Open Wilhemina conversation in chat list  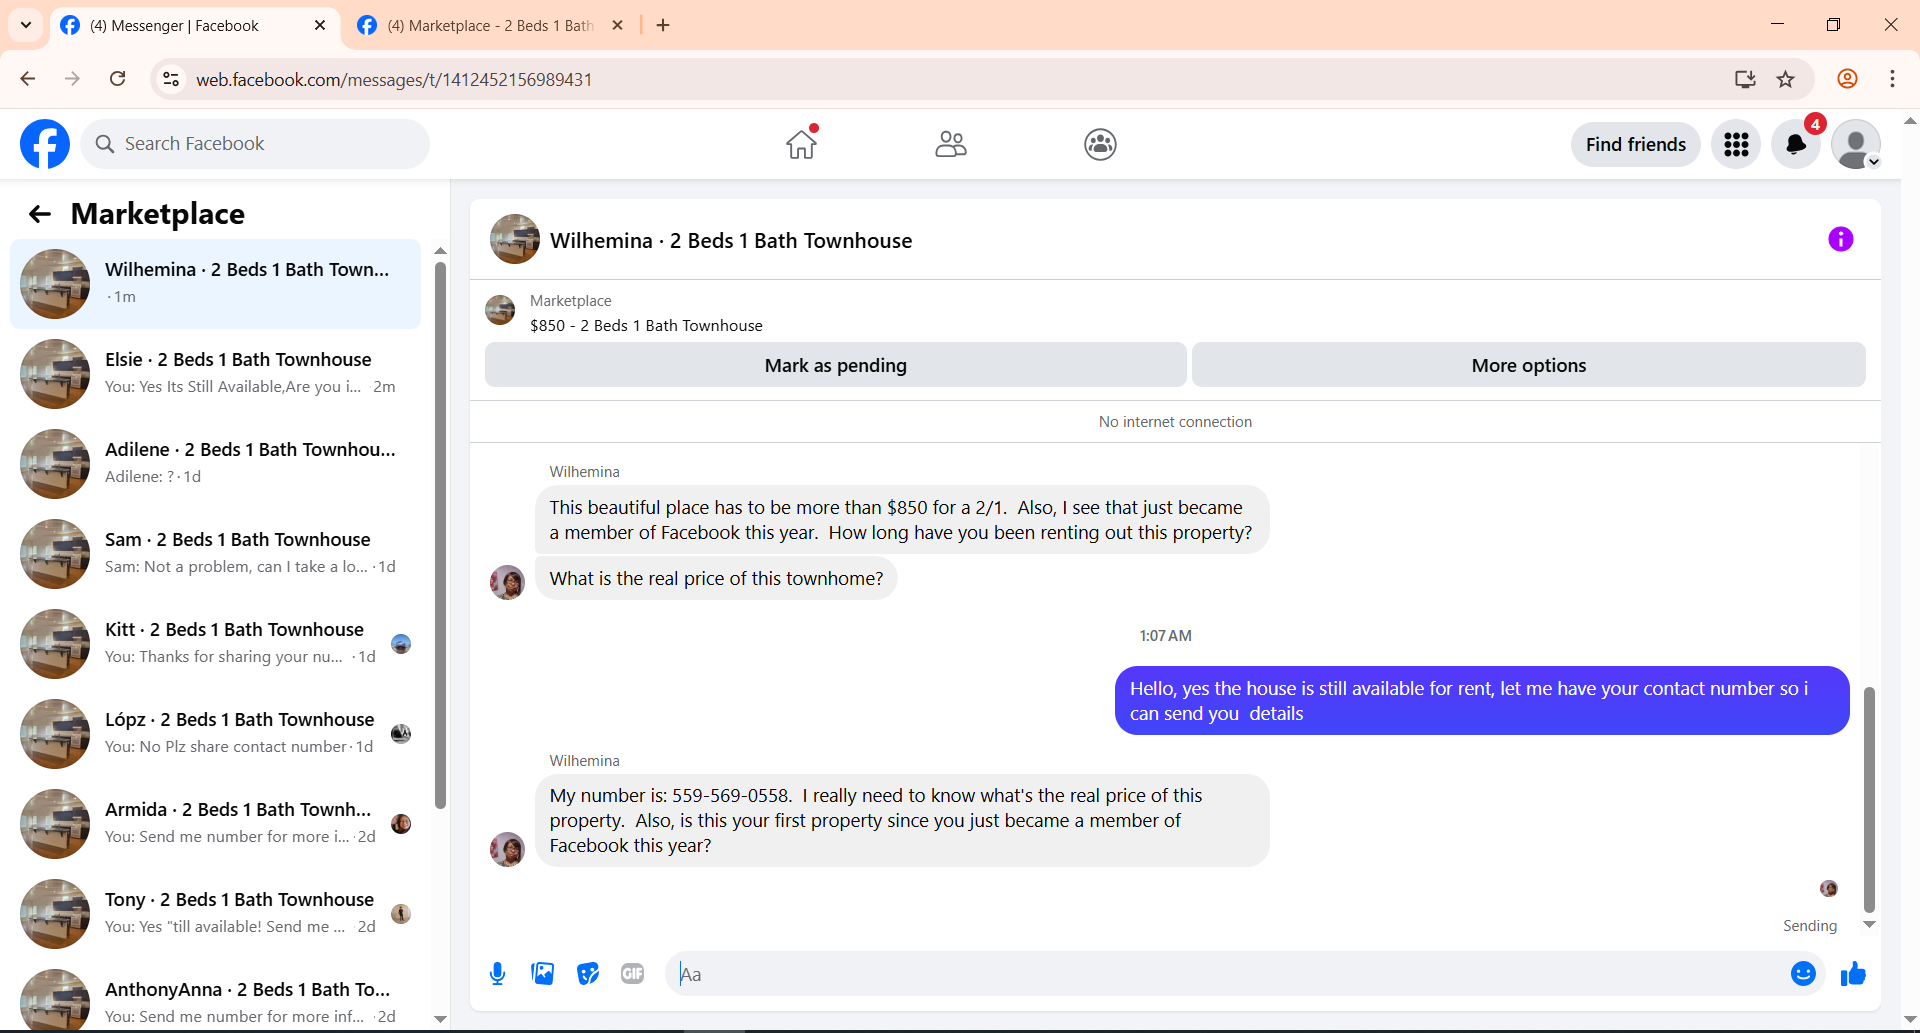(215, 284)
